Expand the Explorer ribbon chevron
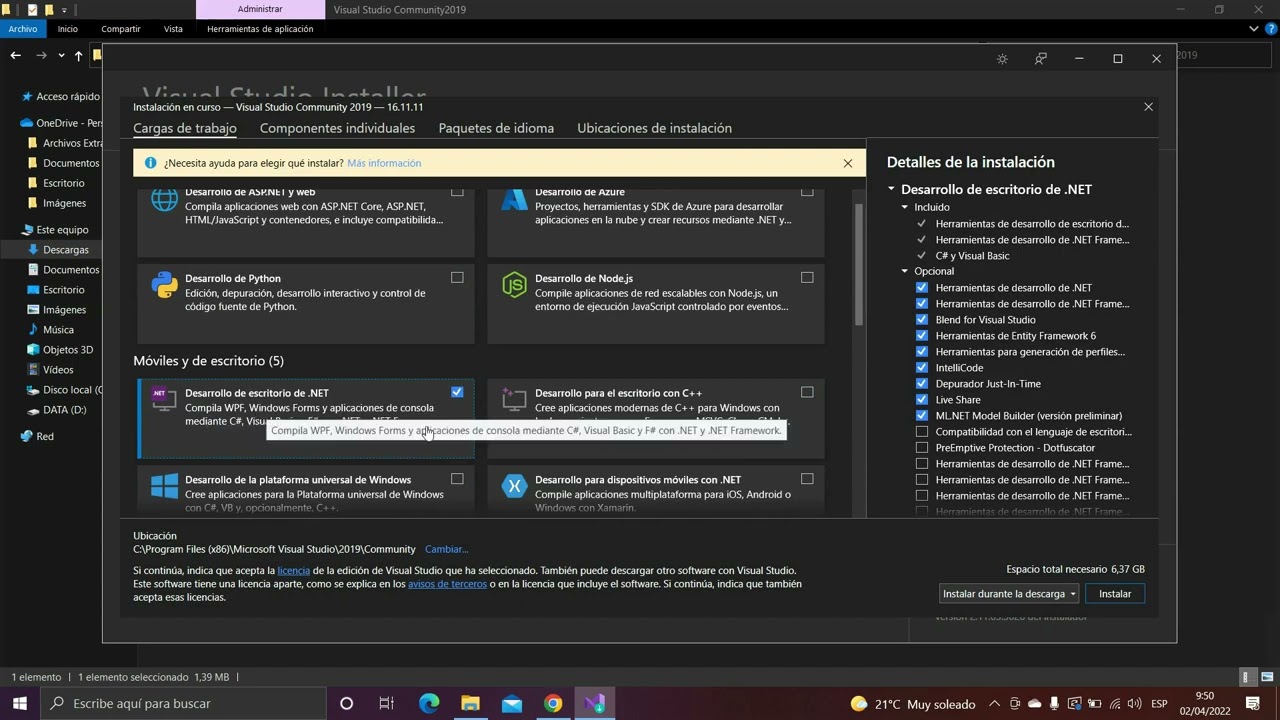Image resolution: width=1280 pixels, height=720 pixels. point(1254,29)
